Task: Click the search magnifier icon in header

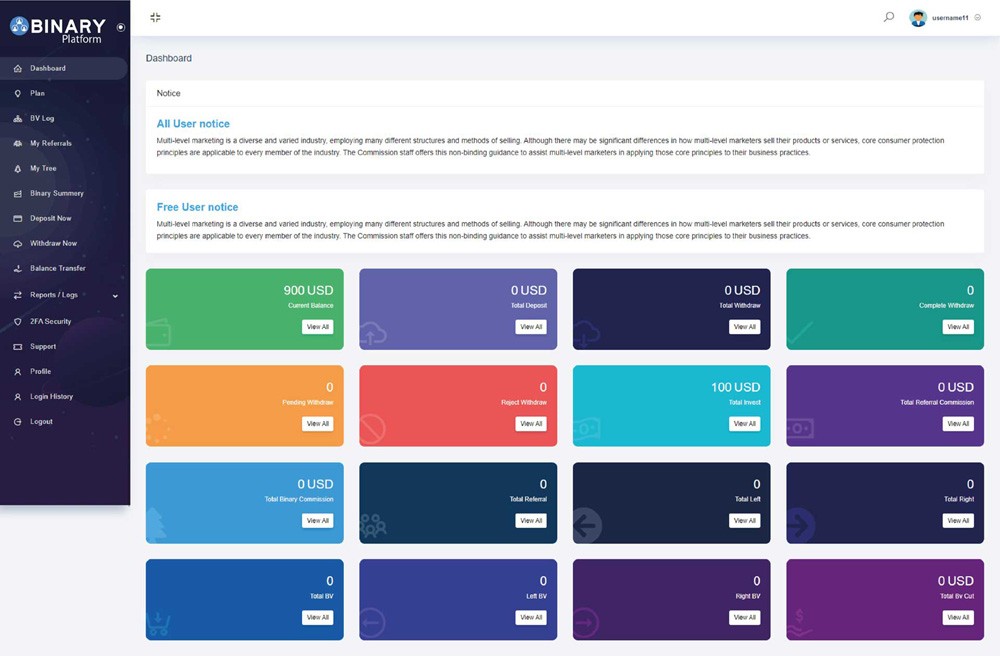Action: coord(889,17)
